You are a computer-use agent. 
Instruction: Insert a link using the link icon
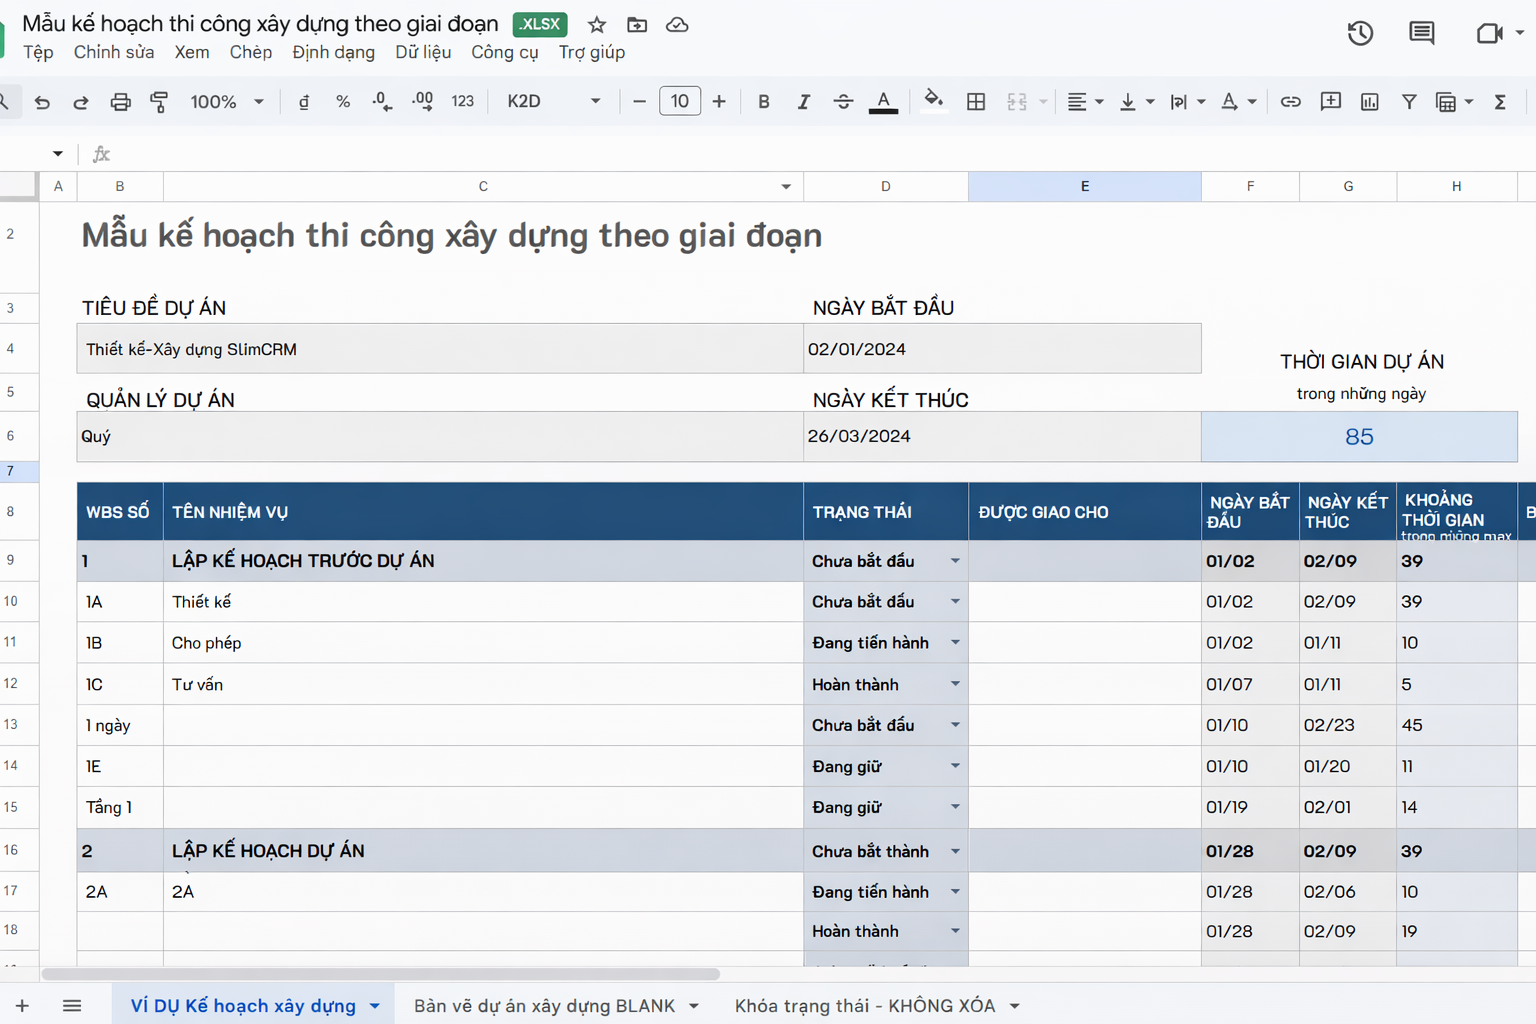1290,102
